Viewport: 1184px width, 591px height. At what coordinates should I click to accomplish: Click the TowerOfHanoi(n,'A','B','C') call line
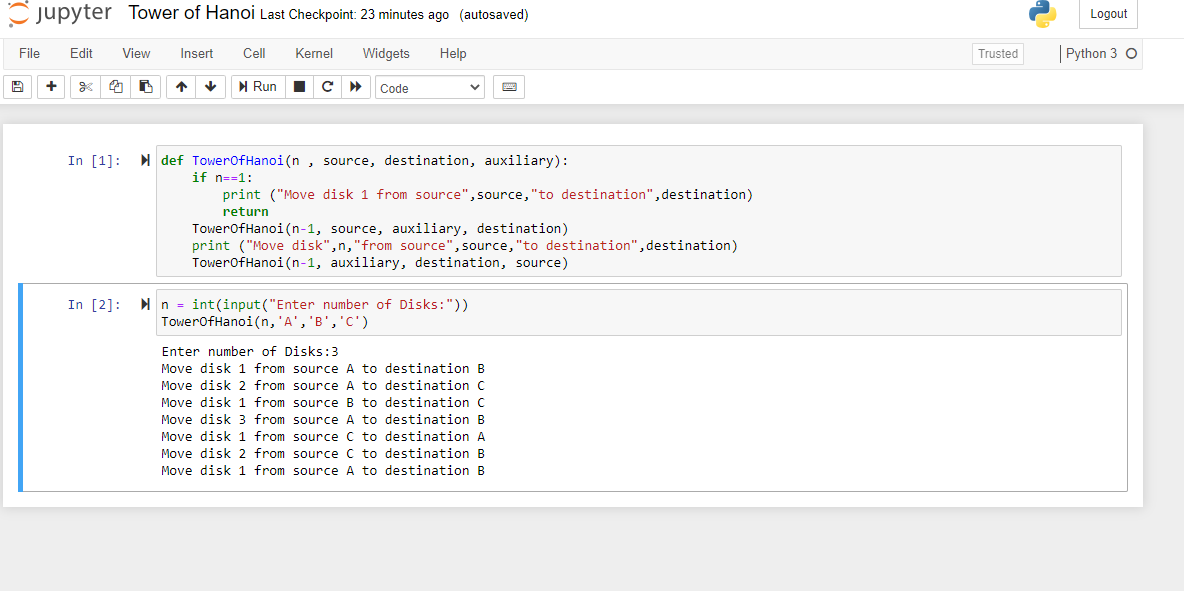point(265,322)
